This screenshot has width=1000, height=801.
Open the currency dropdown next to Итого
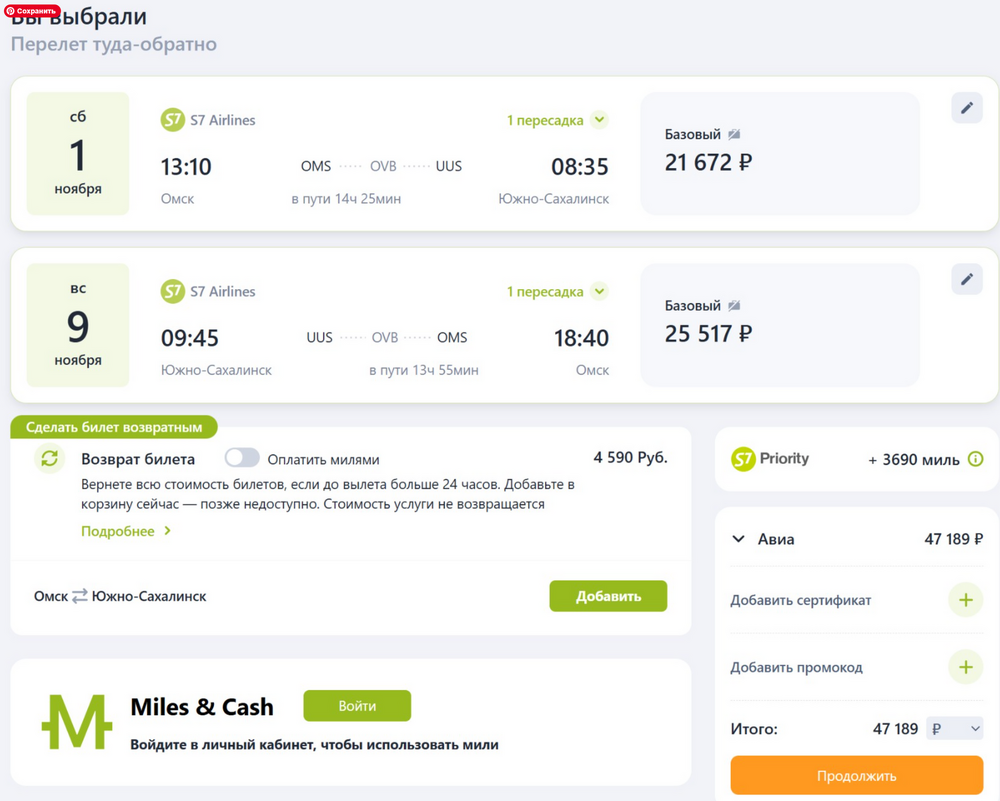coord(955,729)
